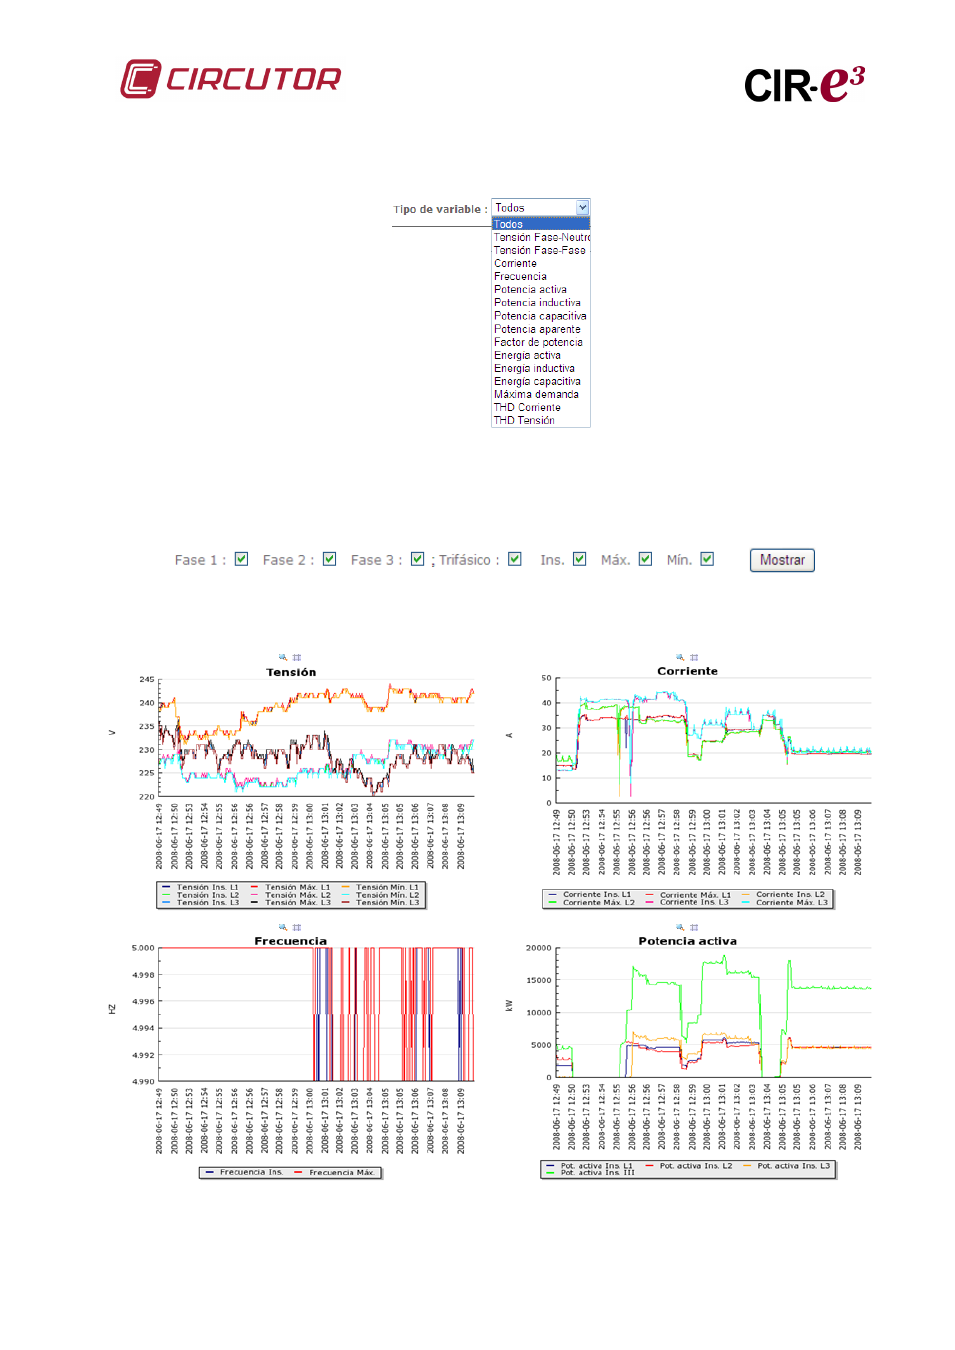Uncheck the Mín. checkbox
Image resolution: width=955 pixels, height=1350 pixels.
(x=707, y=559)
